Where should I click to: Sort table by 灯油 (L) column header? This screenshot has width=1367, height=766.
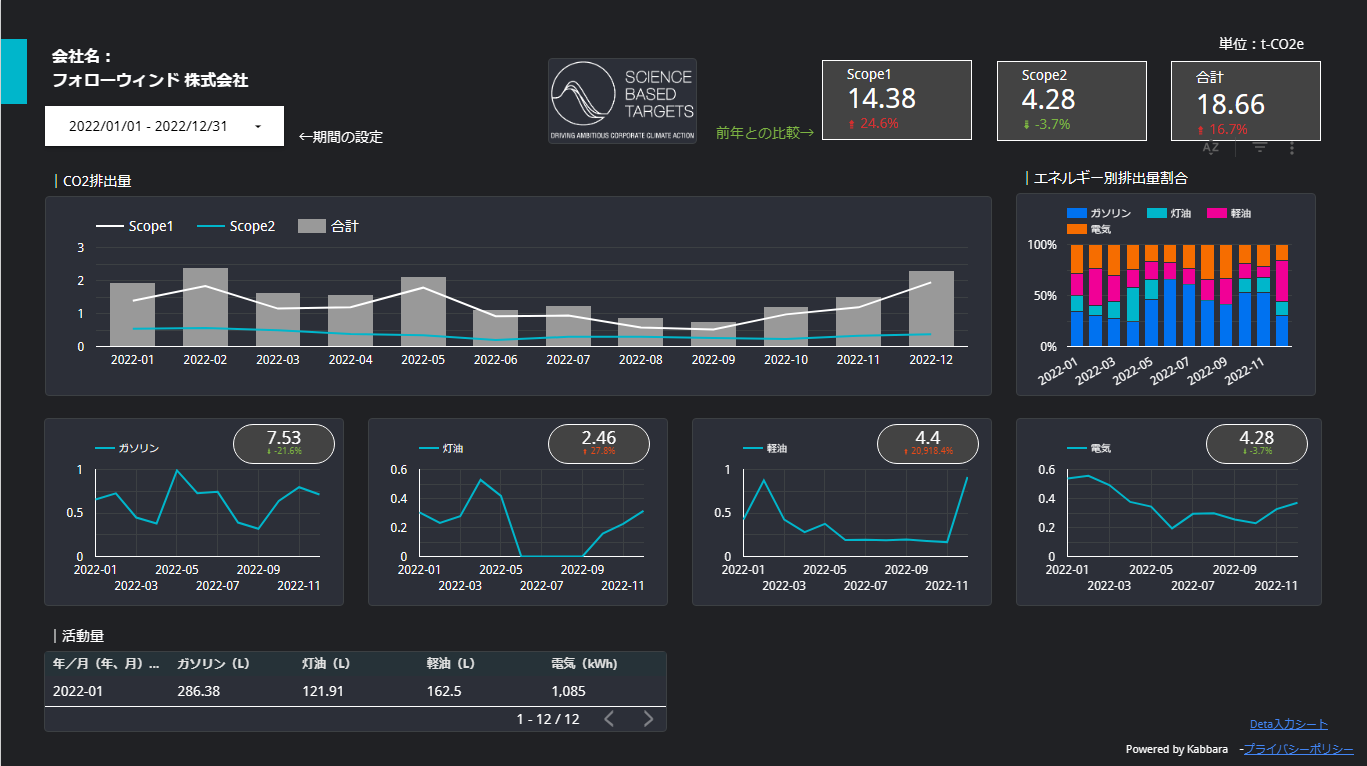click(x=325, y=663)
